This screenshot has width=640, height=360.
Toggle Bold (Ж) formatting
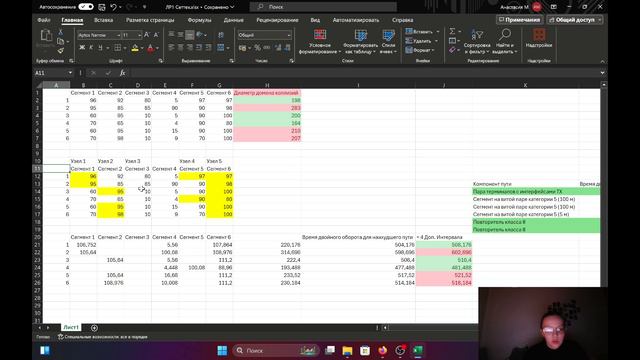(x=82, y=48)
